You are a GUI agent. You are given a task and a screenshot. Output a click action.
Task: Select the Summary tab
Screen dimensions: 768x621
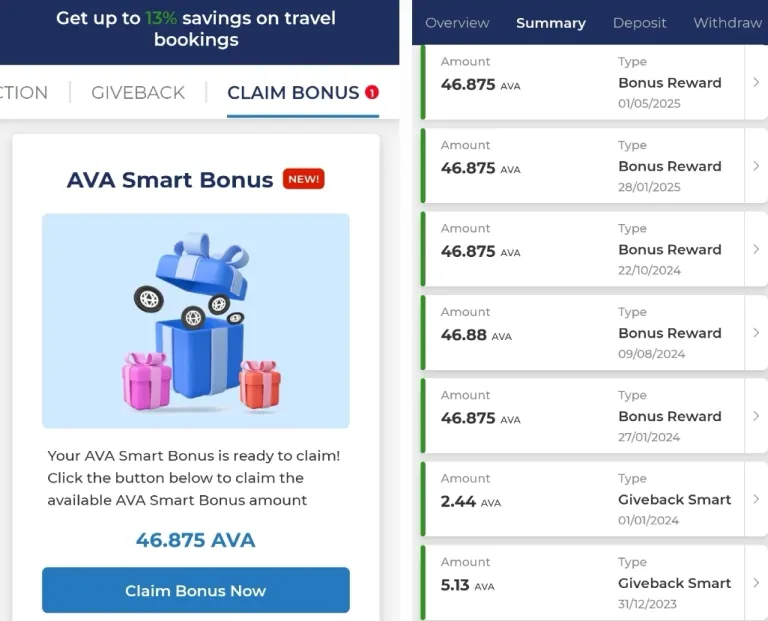point(551,23)
